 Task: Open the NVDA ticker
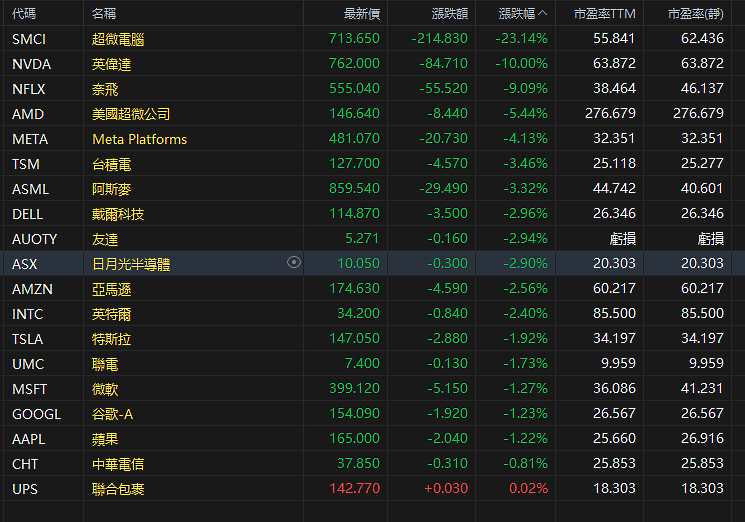coord(31,64)
